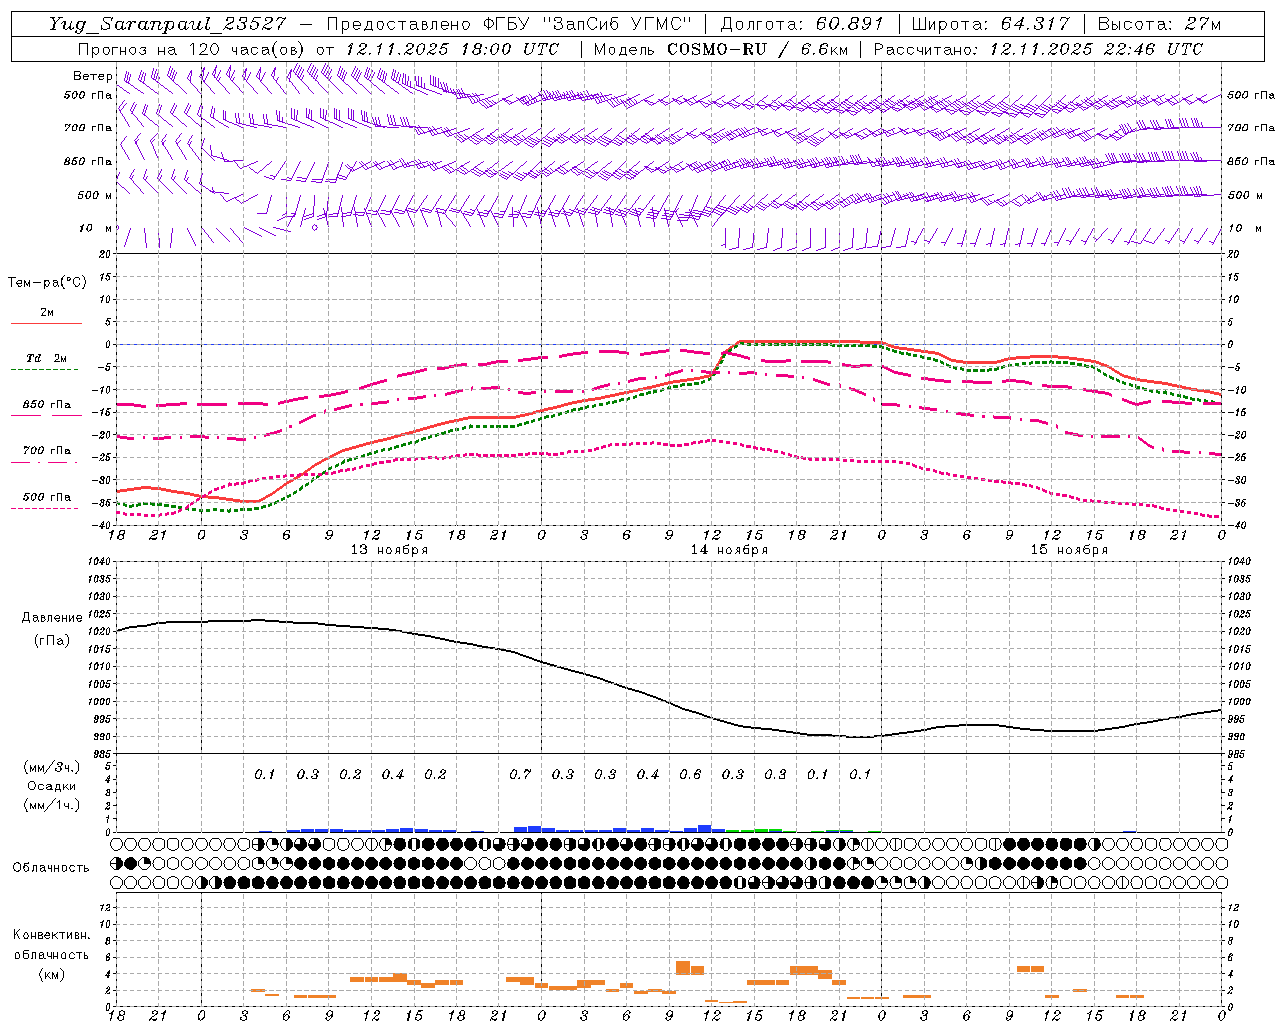Select the 'Долгота: 60.891' header field
Viewport: 1280px width, 1024px height.
pos(802,24)
